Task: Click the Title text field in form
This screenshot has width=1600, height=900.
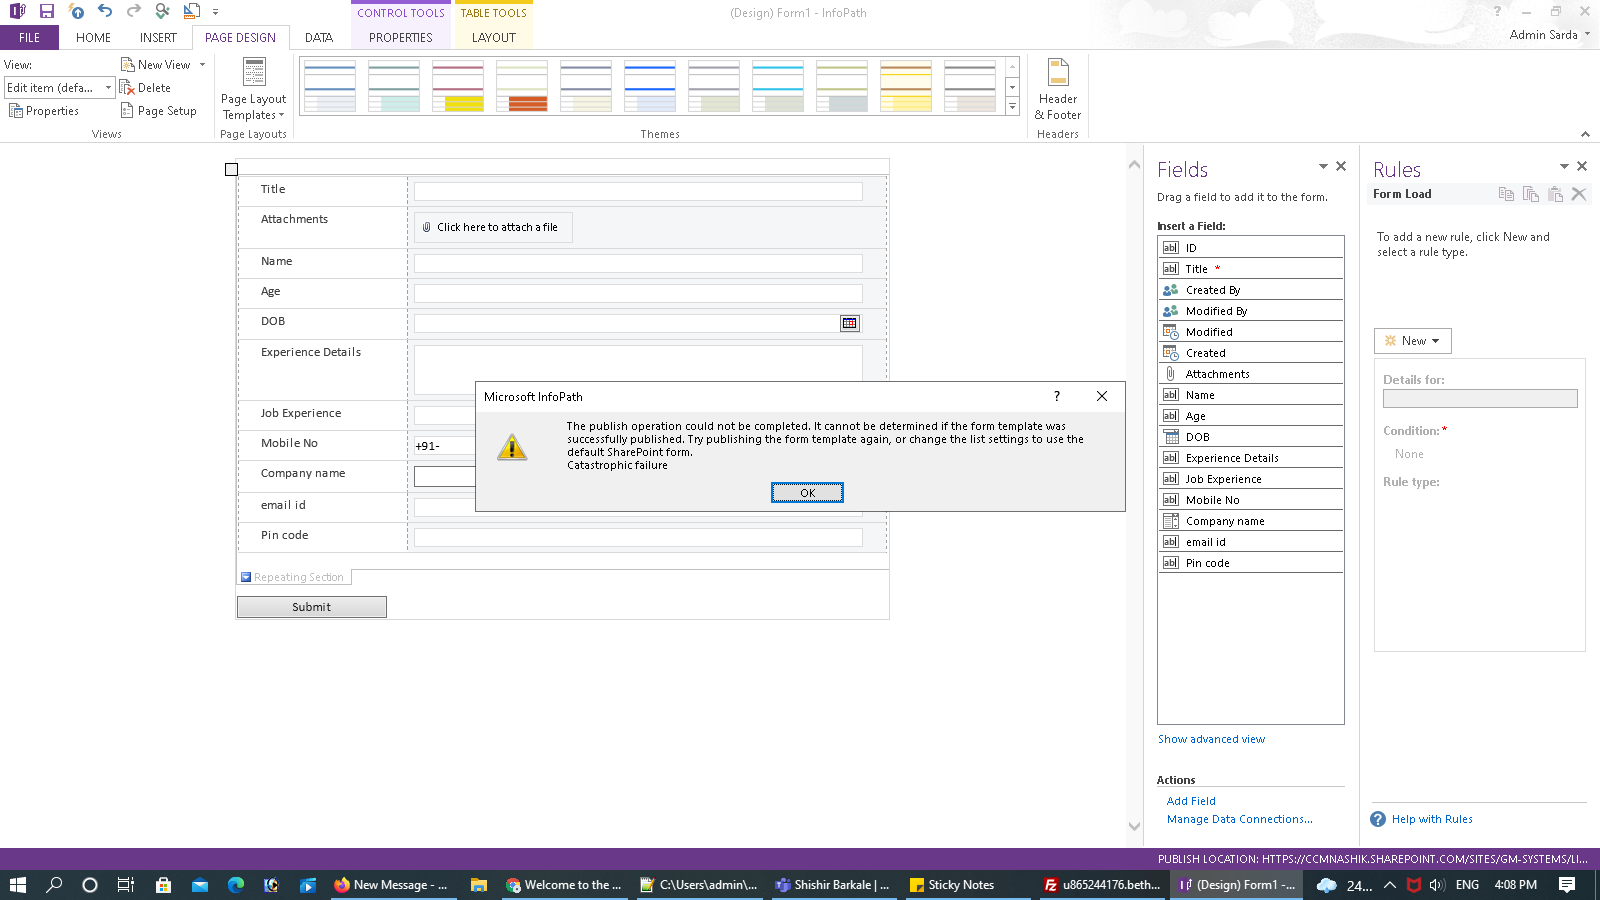Action: tap(638, 191)
